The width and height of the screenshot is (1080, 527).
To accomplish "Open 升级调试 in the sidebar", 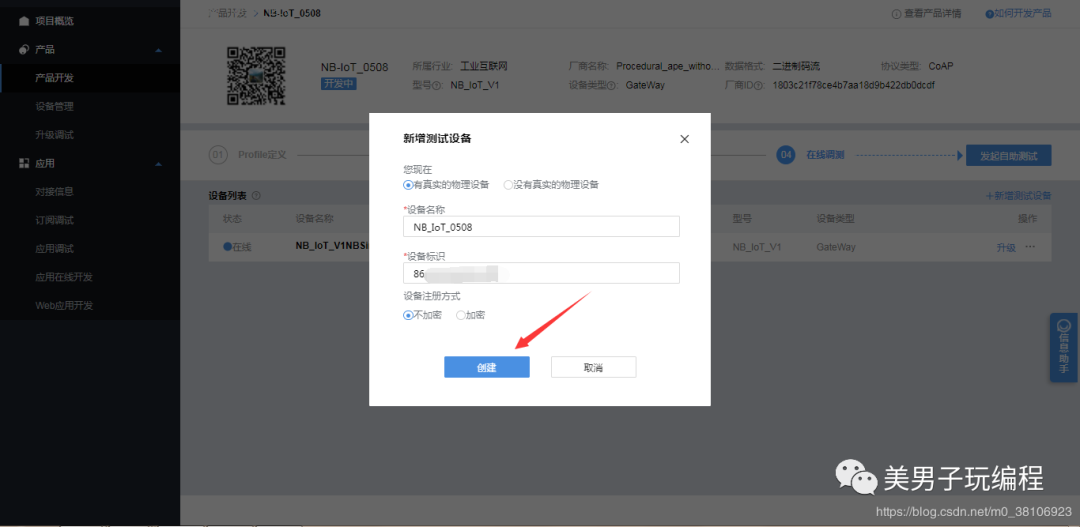I will 54,135.
